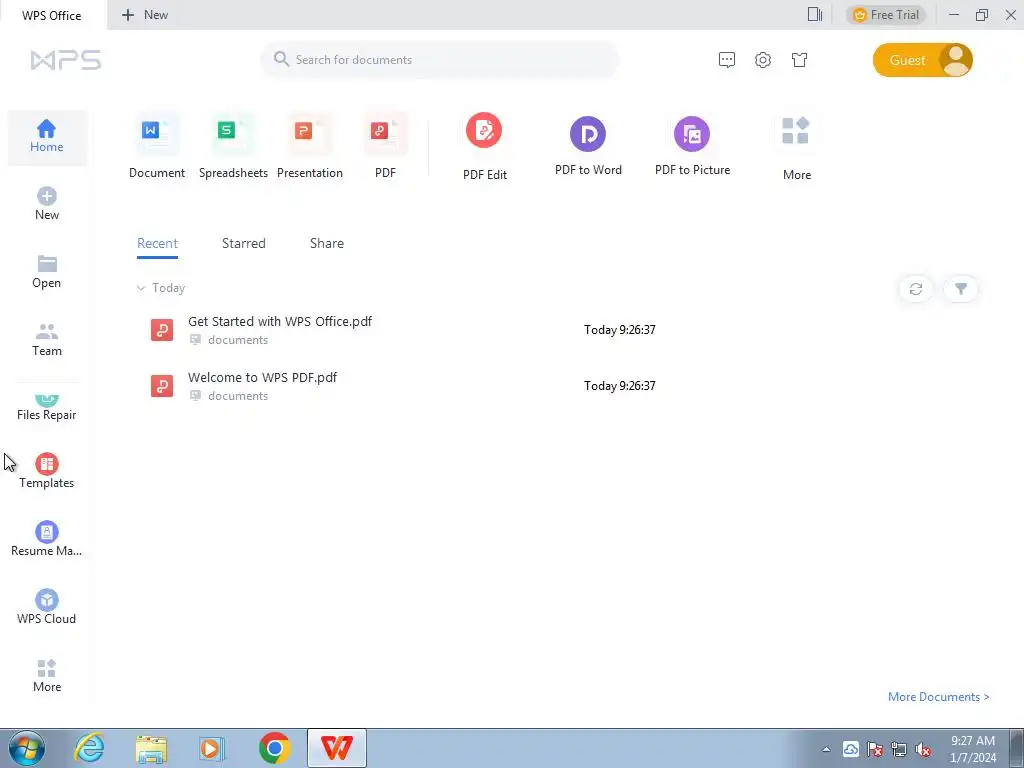Select the WPS Office title tab
Screen dimensions: 1024x768
(x=52, y=15)
